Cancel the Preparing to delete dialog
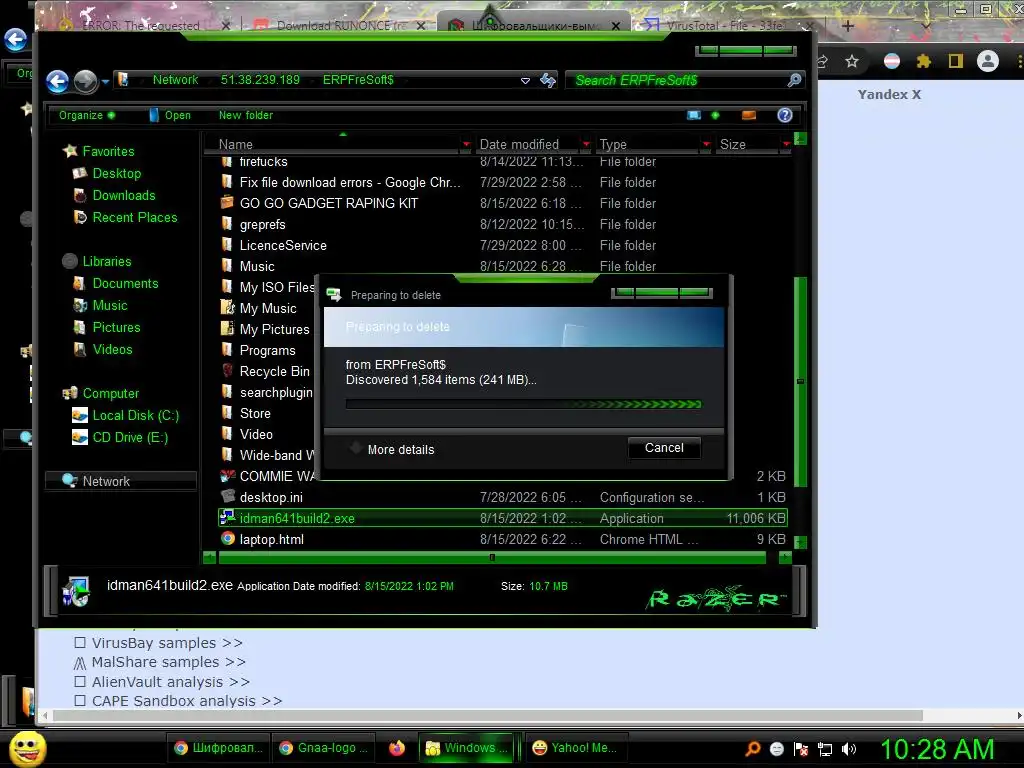The width and height of the screenshot is (1024, 768). [x=664, y=448]
